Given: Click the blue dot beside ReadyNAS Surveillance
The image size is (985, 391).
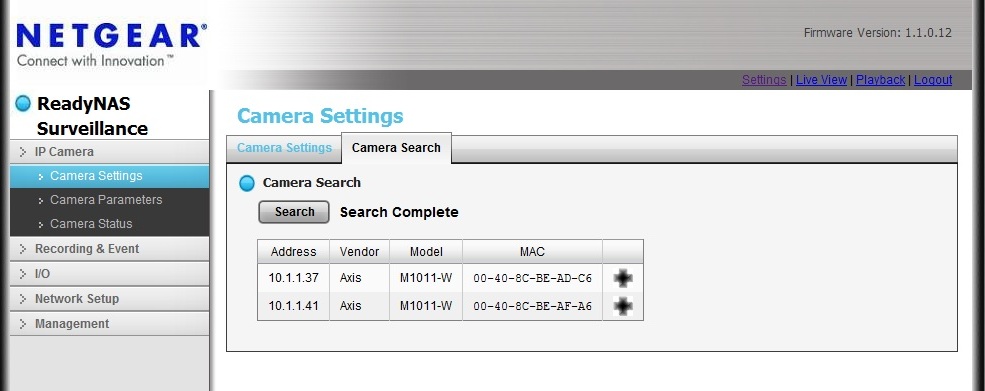Looking at the screenshot, I should pos(23,103).
